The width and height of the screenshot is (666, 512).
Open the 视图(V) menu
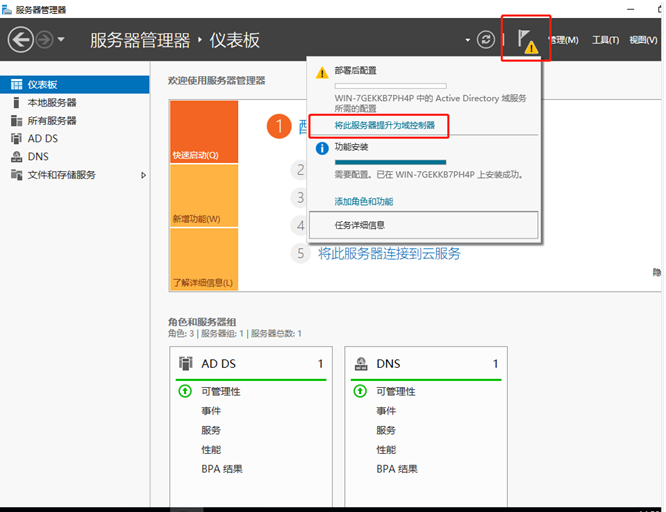coord(643,40)
